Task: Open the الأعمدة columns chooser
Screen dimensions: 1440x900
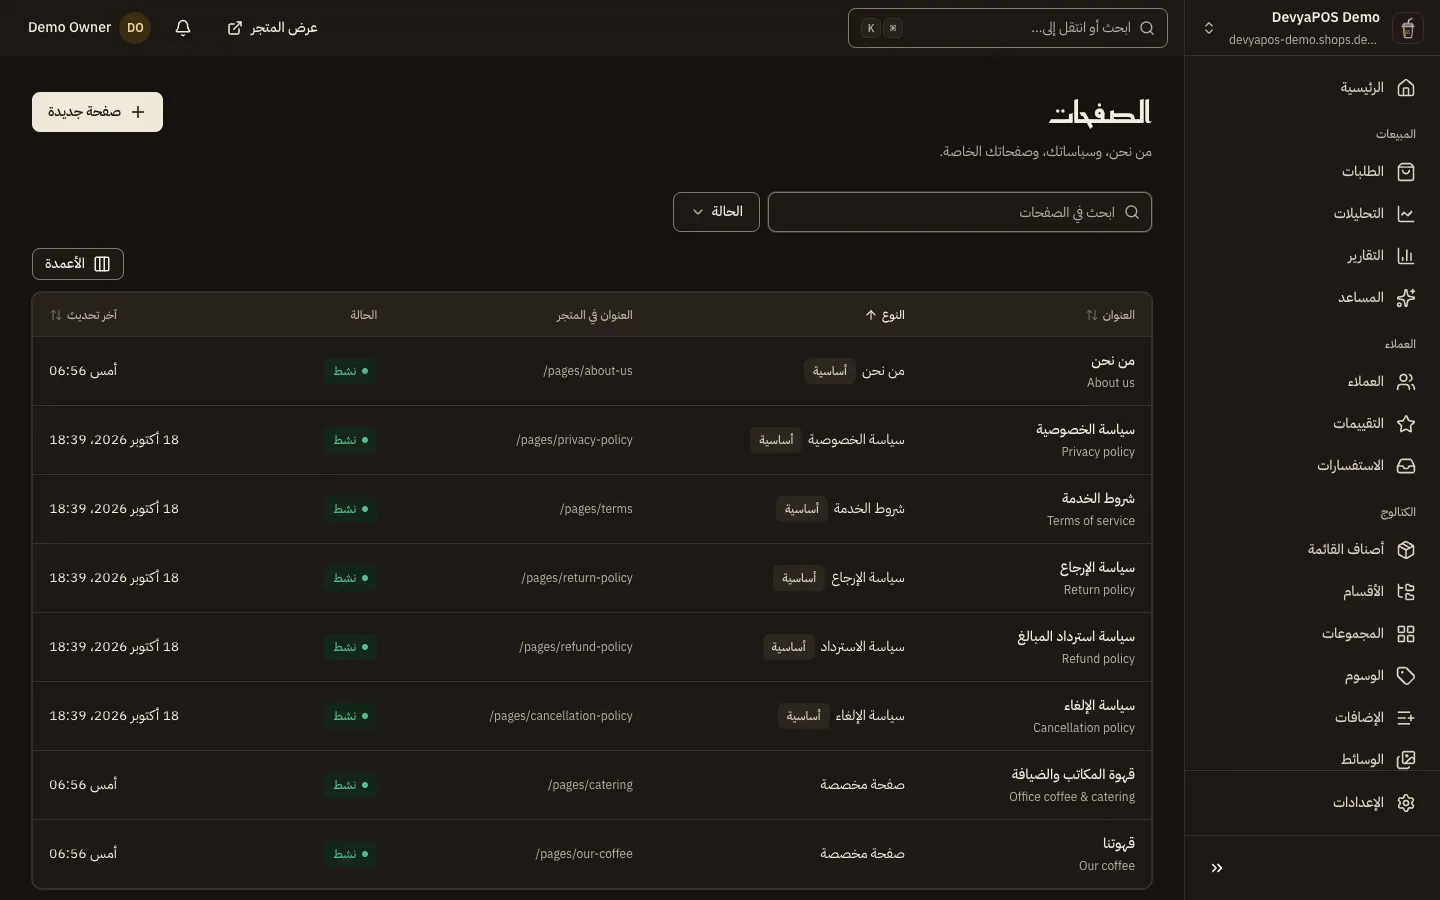Action: click(78, 264)
